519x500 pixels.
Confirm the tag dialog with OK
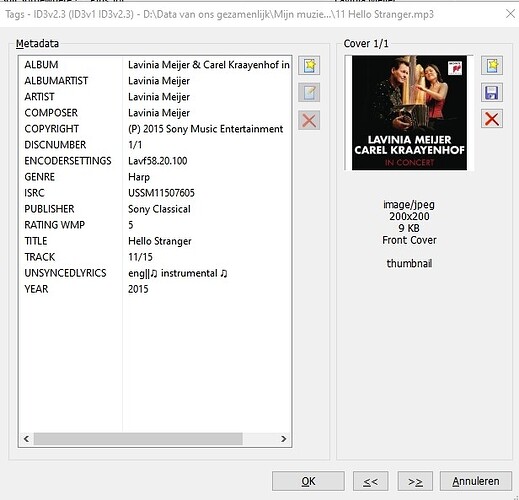tap(308, 481)
